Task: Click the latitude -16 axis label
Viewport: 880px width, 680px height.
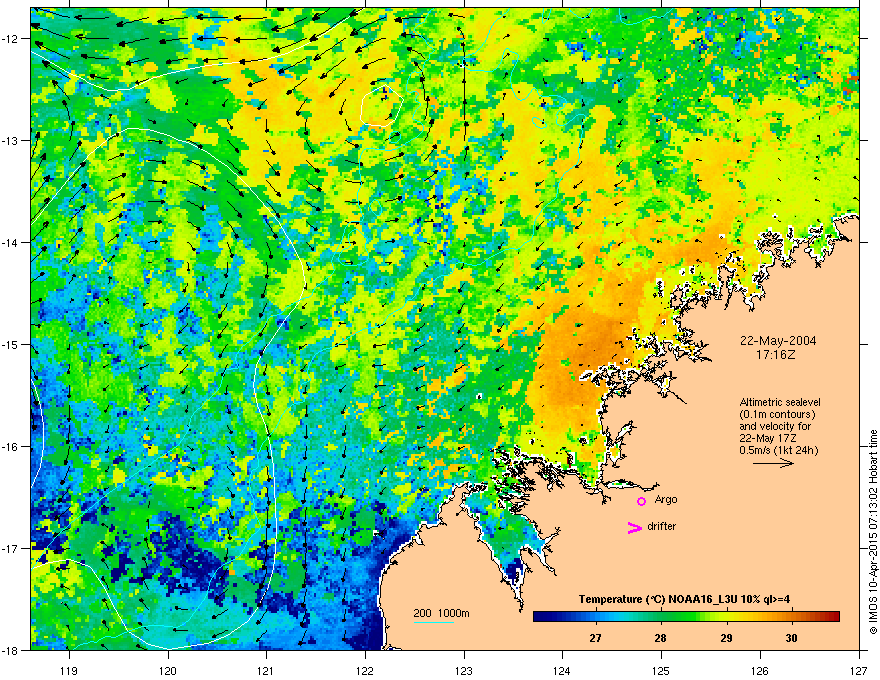Action: pyautogui.click(x=10, y=447)
